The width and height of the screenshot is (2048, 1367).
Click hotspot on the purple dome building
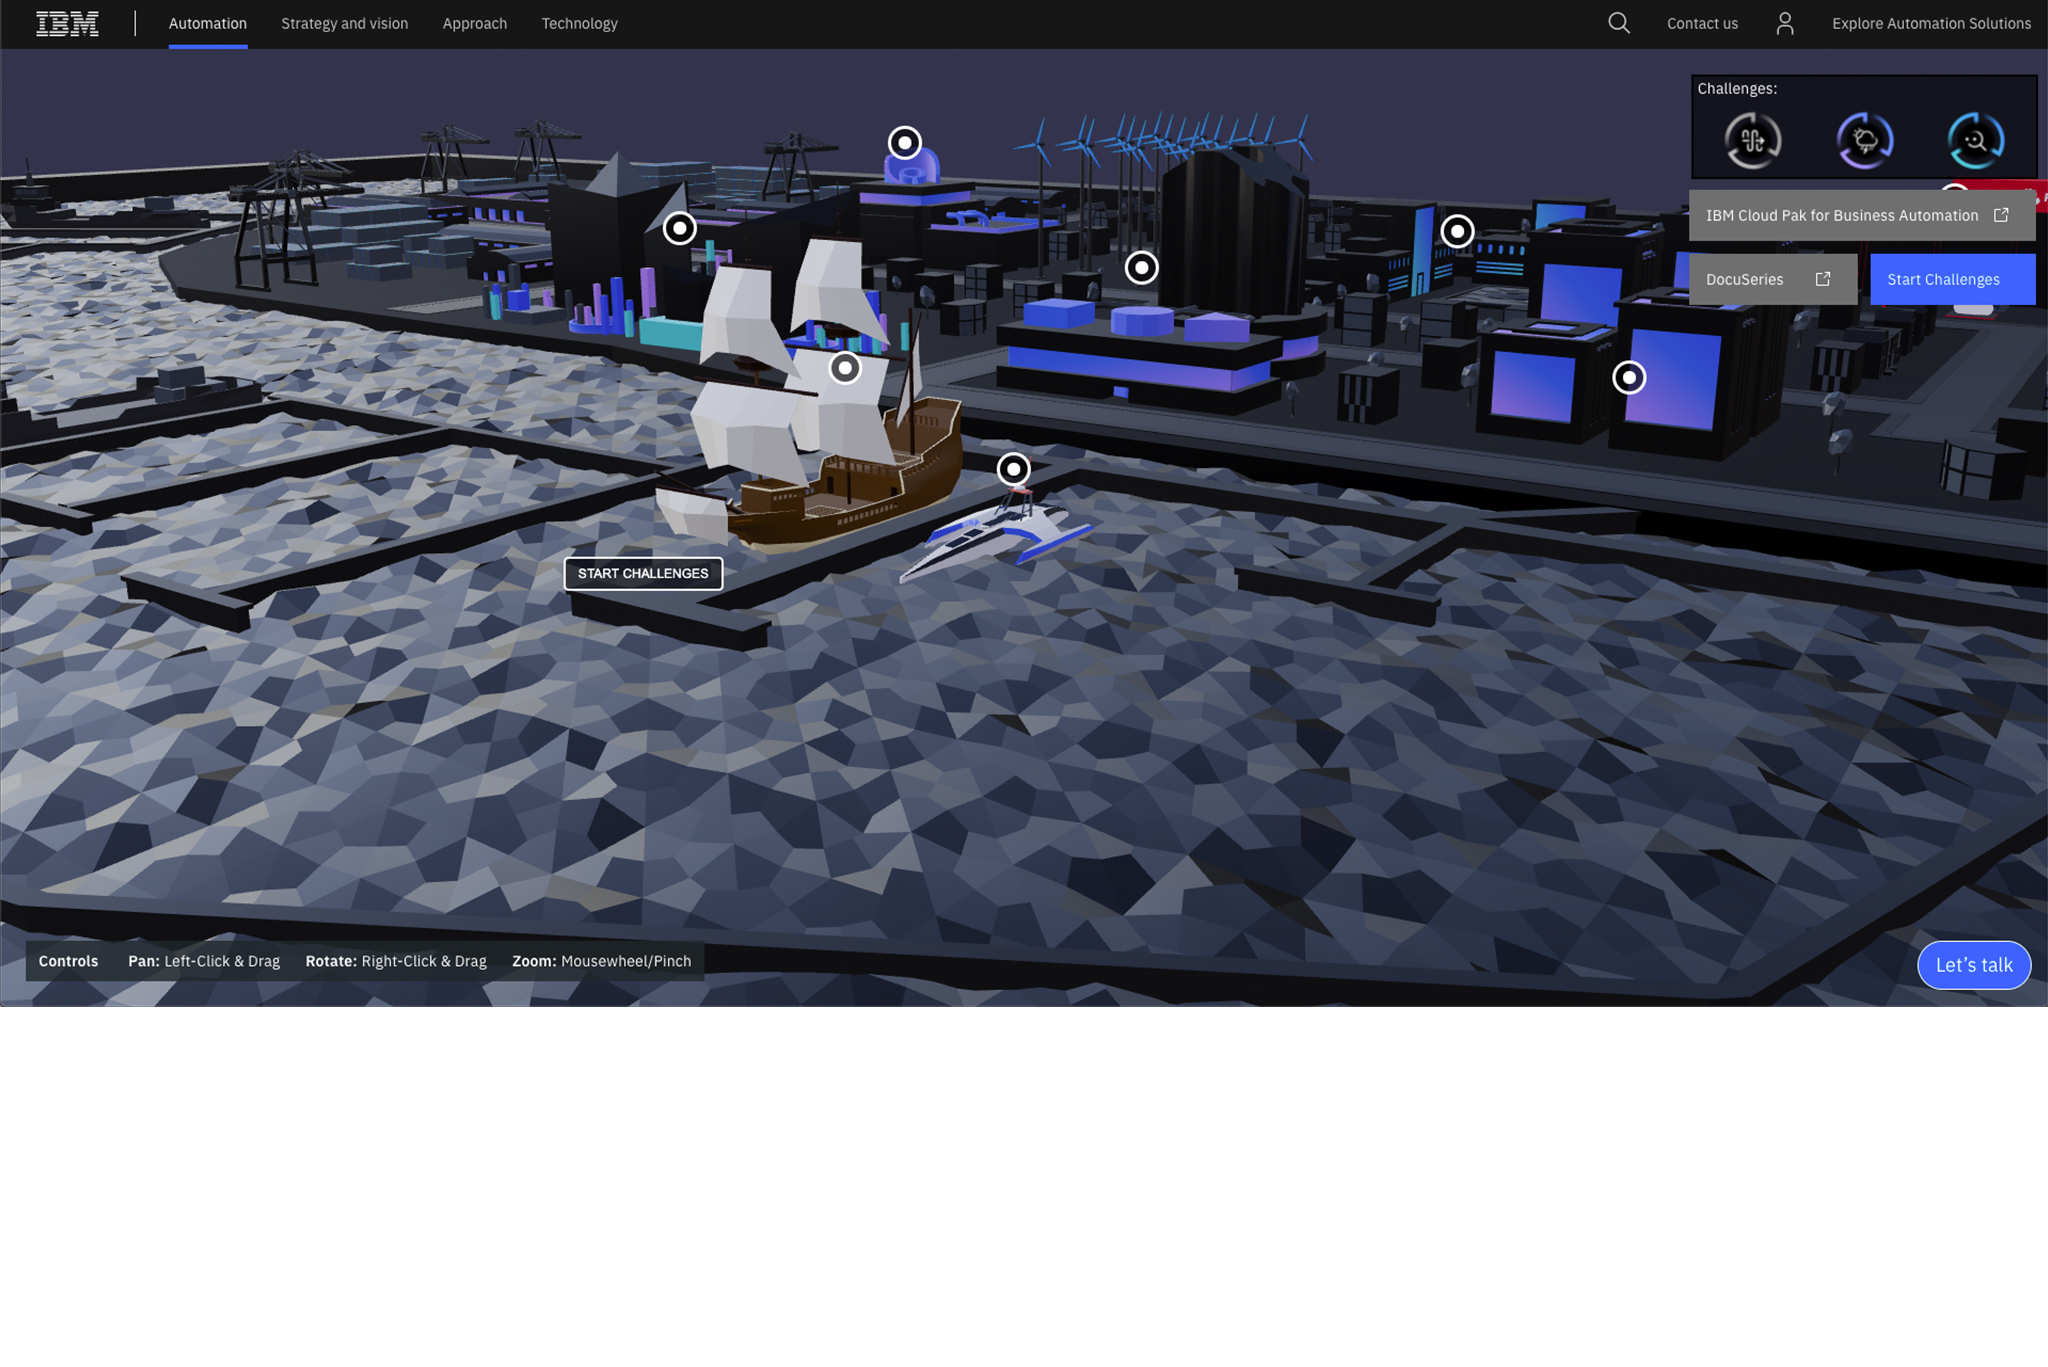[x=905, y=143]
